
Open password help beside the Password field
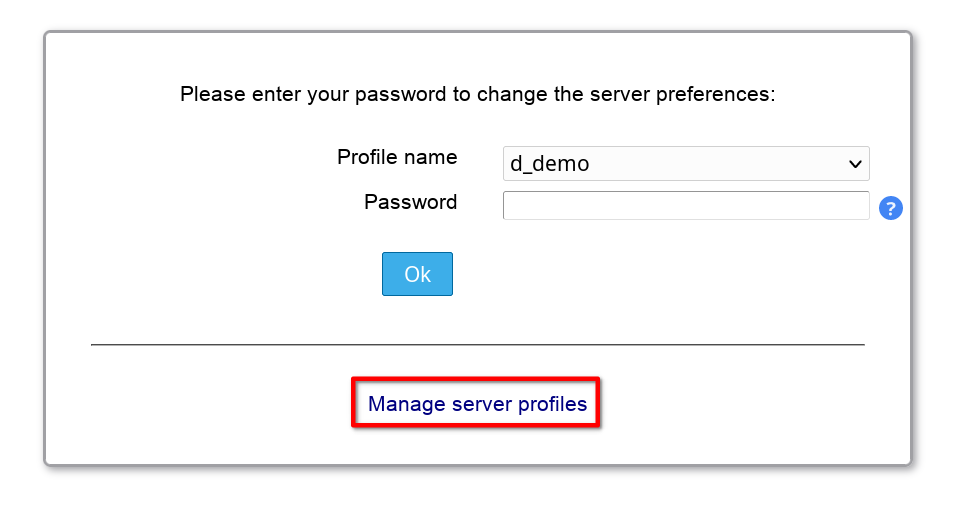(x=890, y=208)
